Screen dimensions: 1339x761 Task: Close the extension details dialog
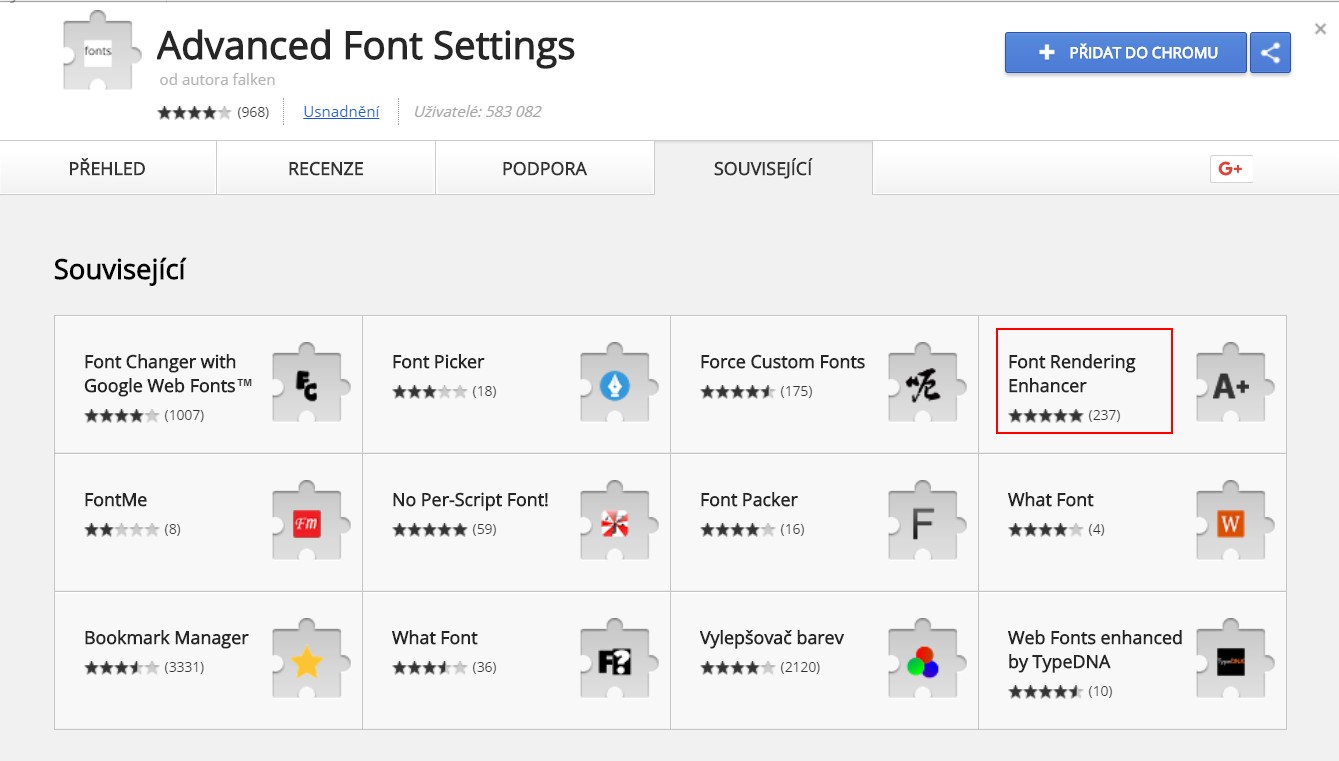coord(1320,29)
